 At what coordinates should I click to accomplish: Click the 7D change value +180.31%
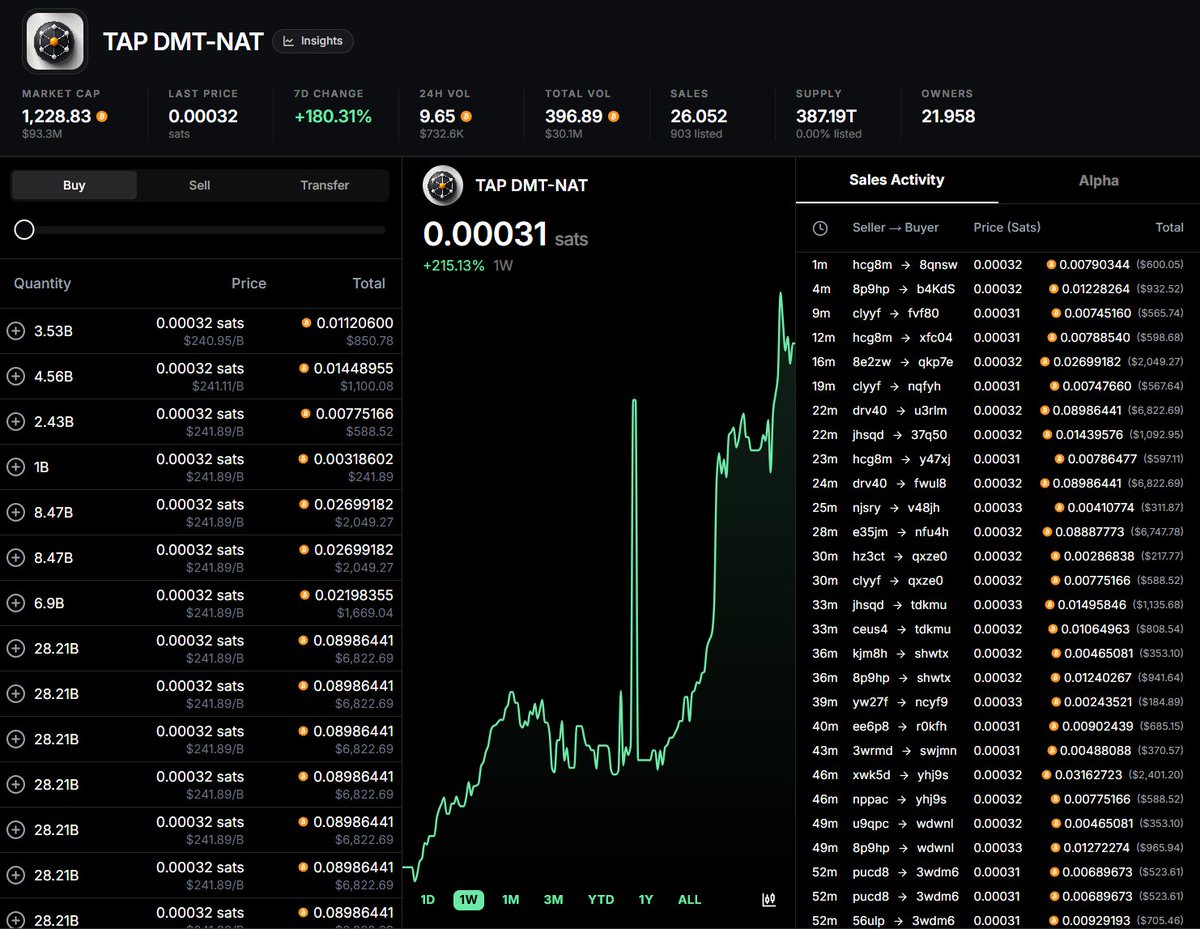click(333, 116)
